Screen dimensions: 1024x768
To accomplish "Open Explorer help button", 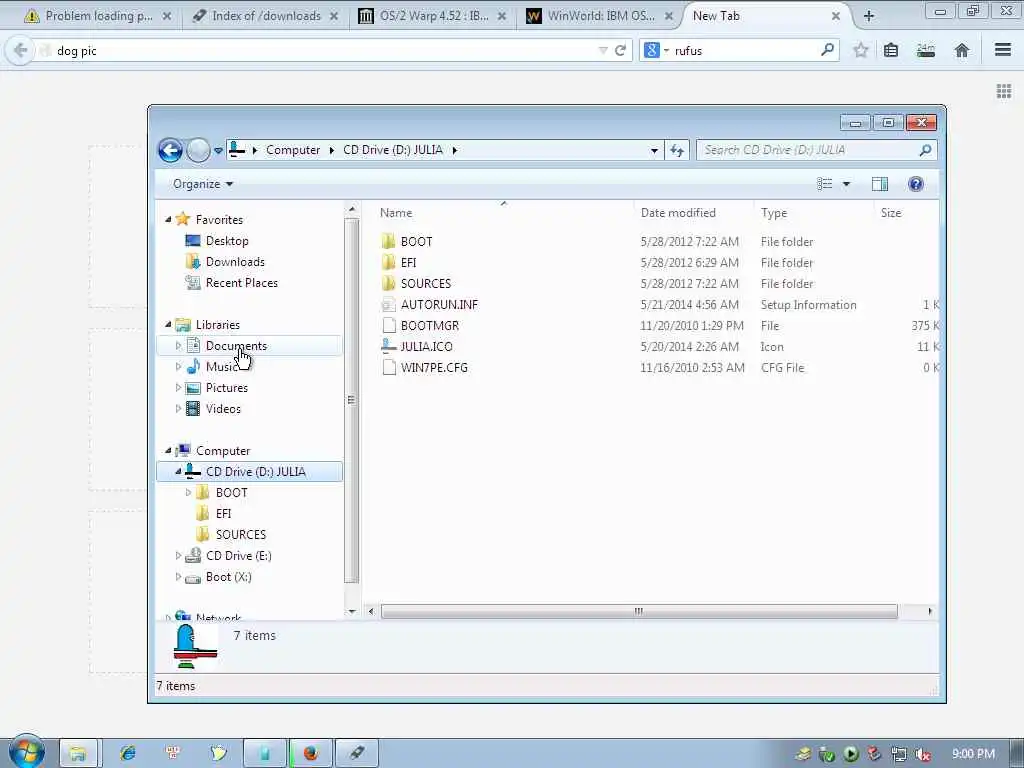I will pyautogui.click(x=916, y=184).
